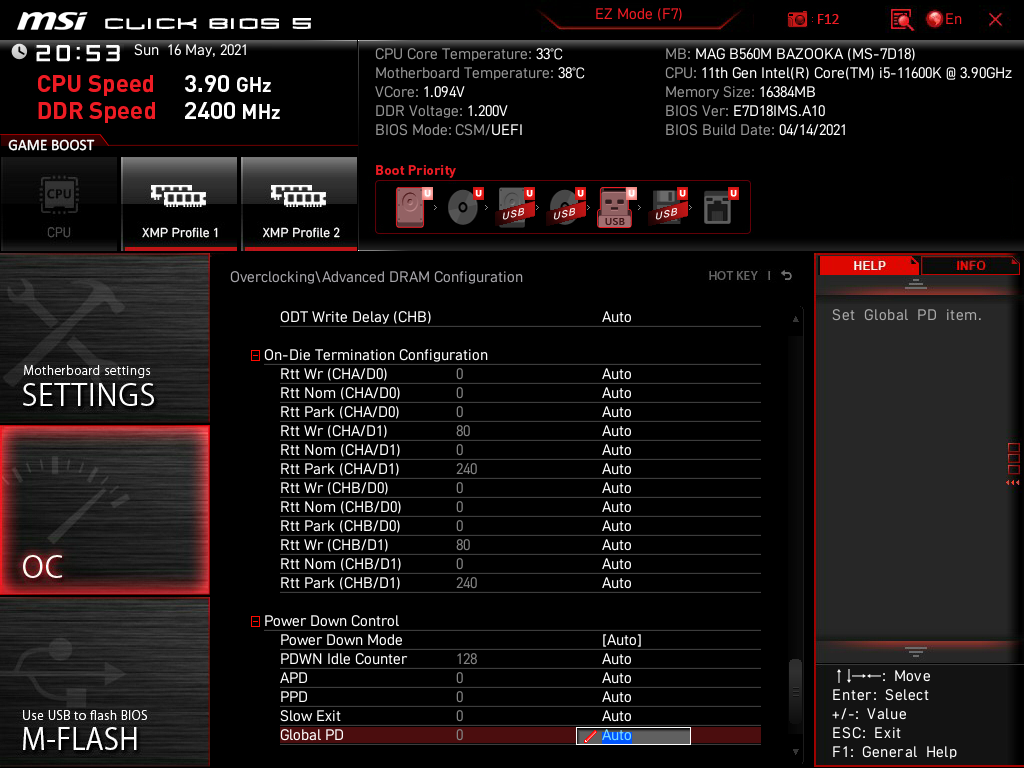1024x768 pixels.
Task: Select Rtt Nom (CHB/D0) row
Action: (520, 507)
